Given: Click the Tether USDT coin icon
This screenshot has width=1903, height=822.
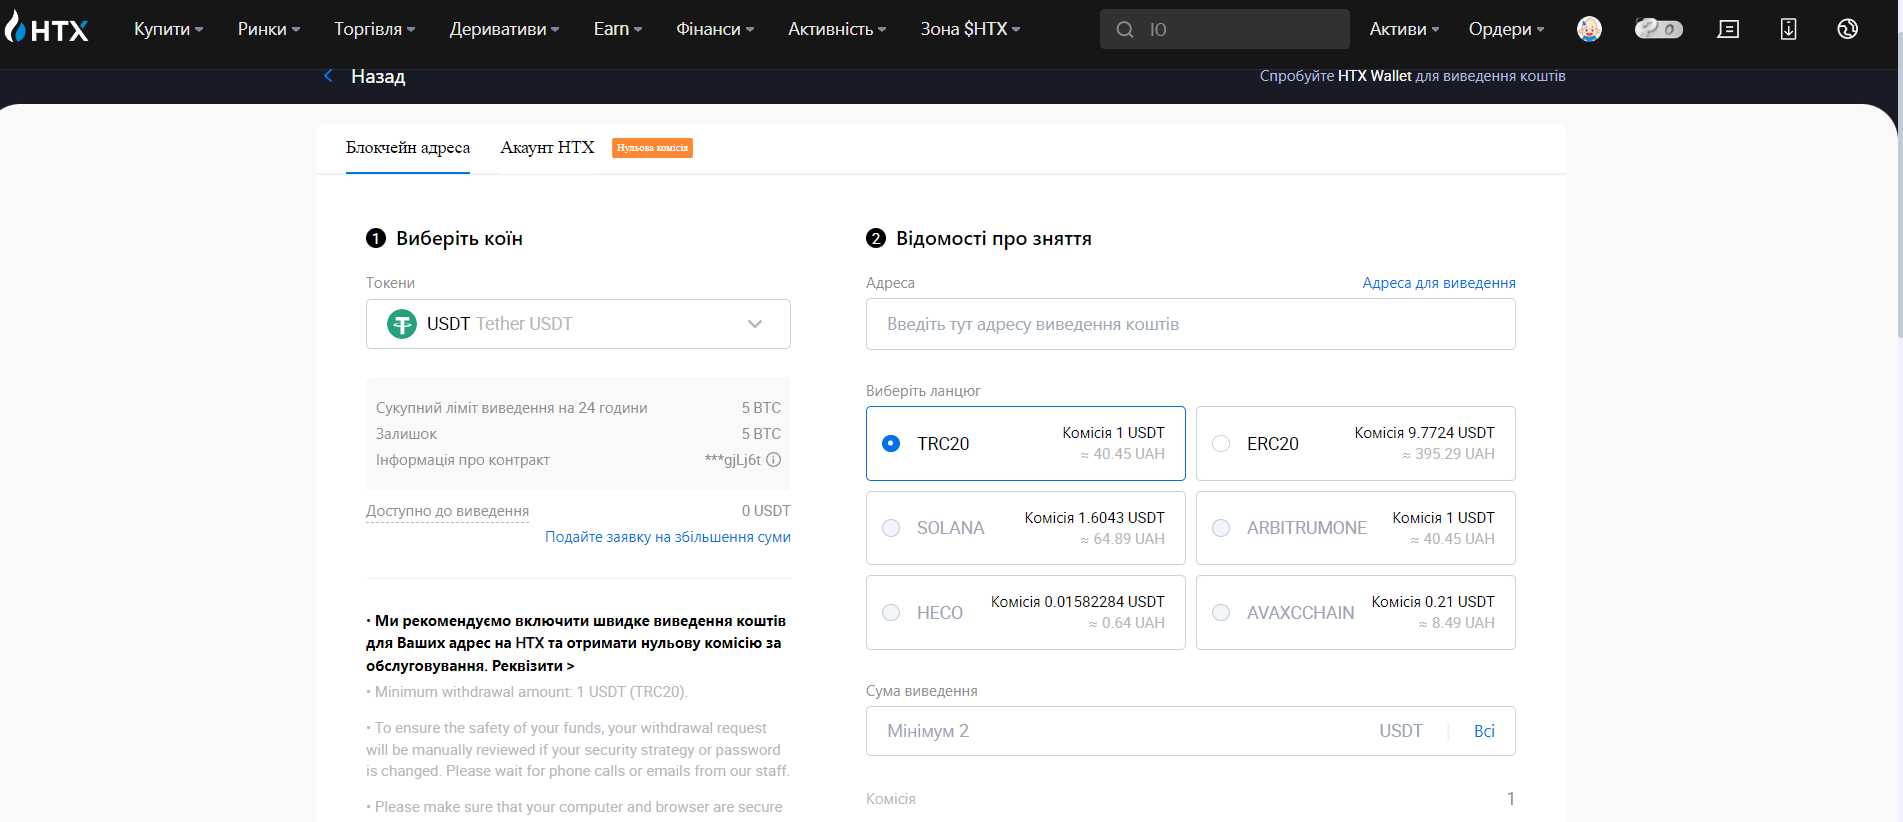Looking at the screenshot, I should pos(401,324).
